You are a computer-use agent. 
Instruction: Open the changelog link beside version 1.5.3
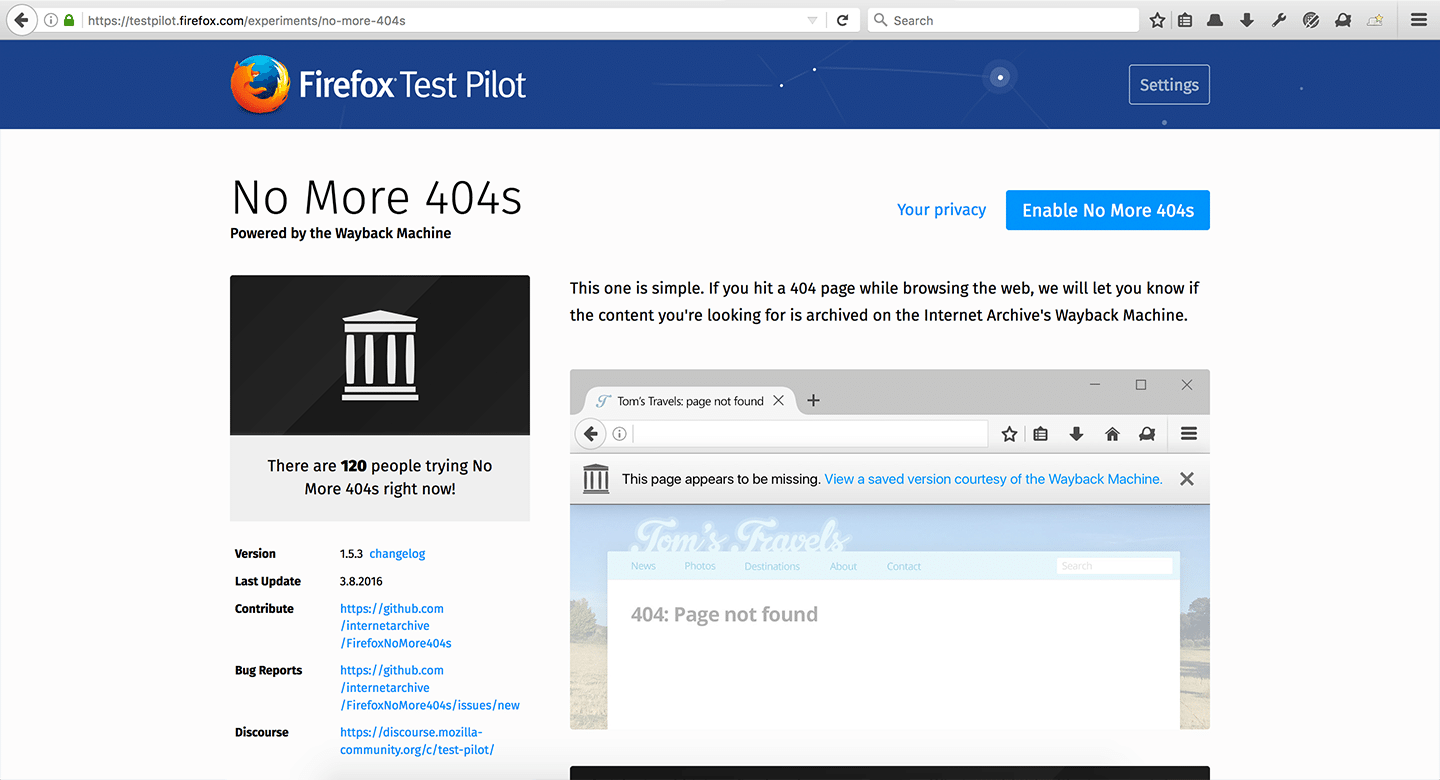pyautogui.click(x=397, y=553)
